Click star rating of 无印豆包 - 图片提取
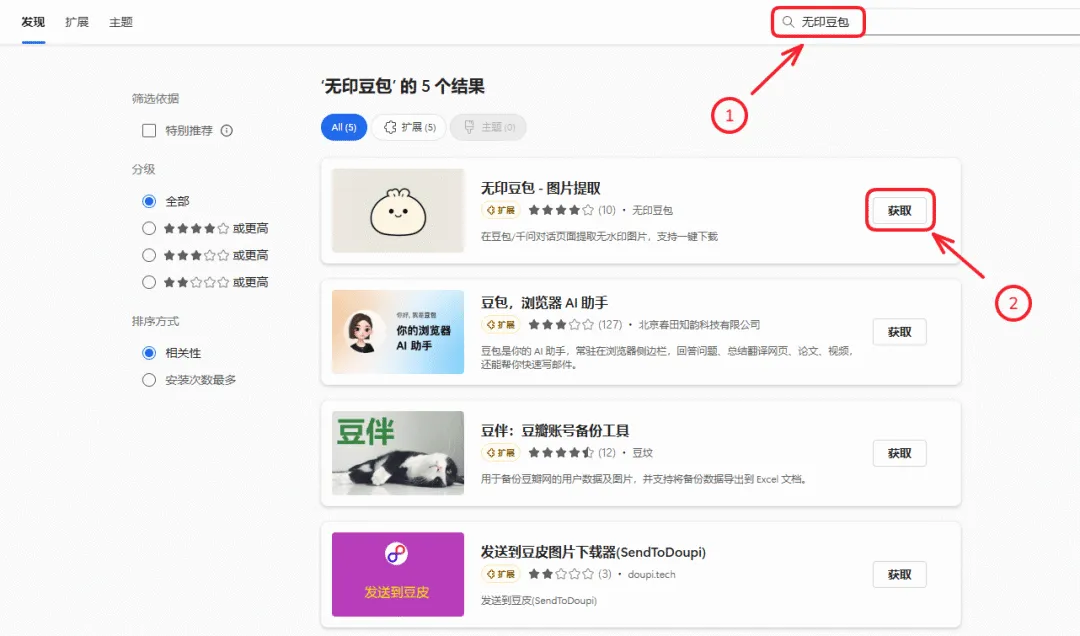This screenshot has width=1080, height=636. [561, 210]
